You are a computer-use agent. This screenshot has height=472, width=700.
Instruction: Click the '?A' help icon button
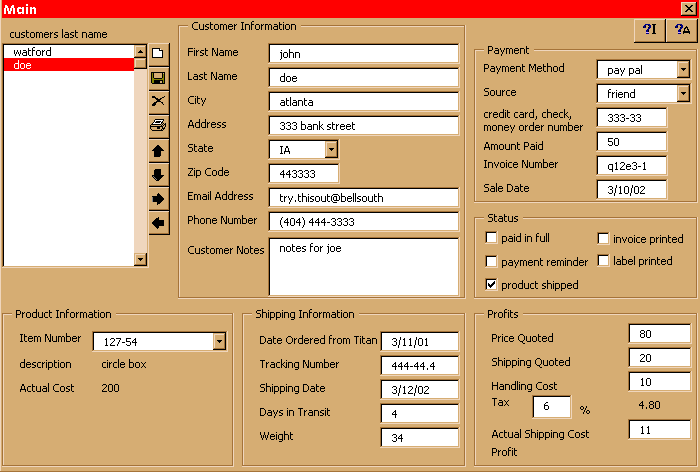[x=680, y=30]
